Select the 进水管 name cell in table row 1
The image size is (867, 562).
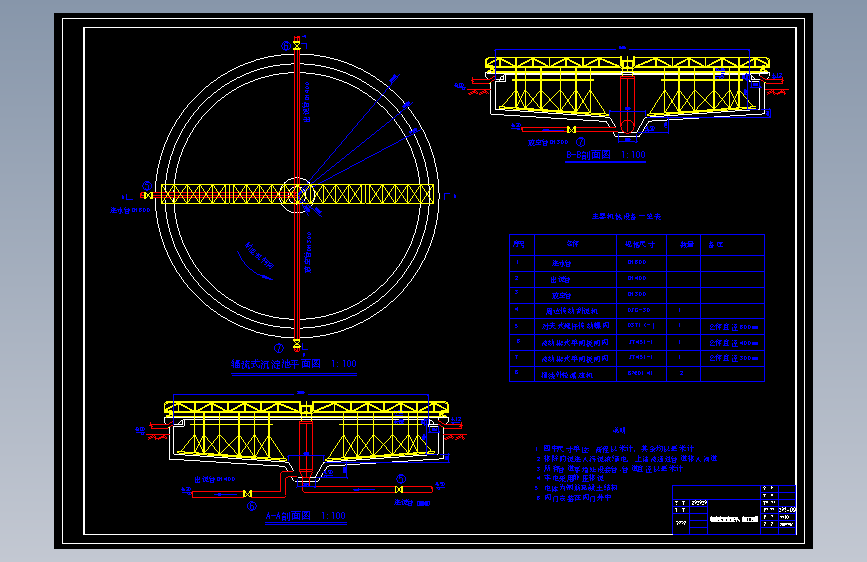(x=575, y=263)
